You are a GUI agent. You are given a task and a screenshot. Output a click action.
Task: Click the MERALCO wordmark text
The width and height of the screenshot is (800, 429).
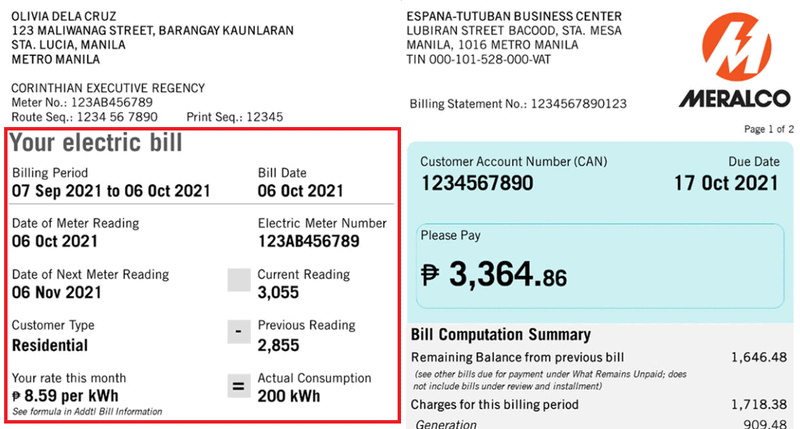[735, 98]
